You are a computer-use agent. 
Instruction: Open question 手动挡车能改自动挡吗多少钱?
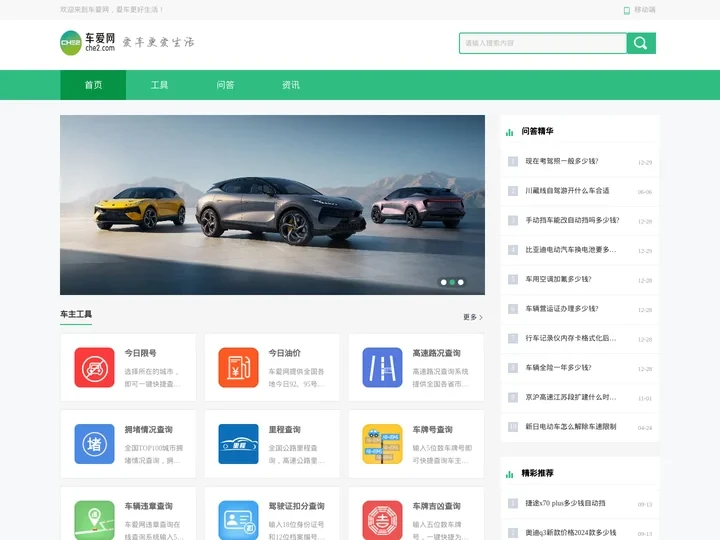(573, 220)
